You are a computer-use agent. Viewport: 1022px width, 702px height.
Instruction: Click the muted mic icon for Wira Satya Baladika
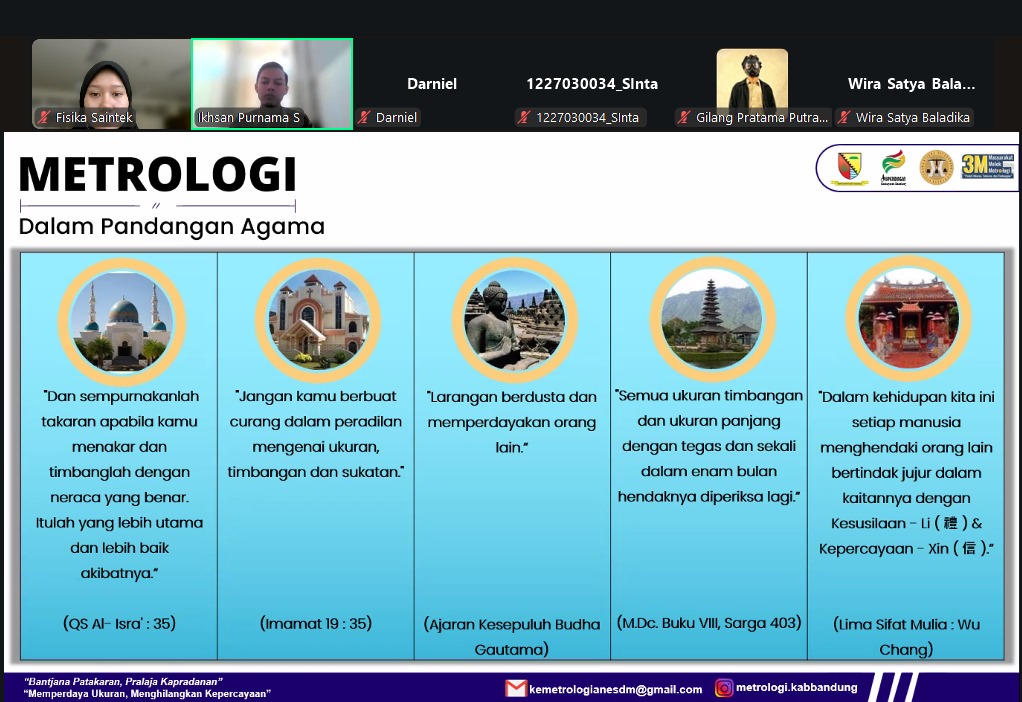(844, 118)
